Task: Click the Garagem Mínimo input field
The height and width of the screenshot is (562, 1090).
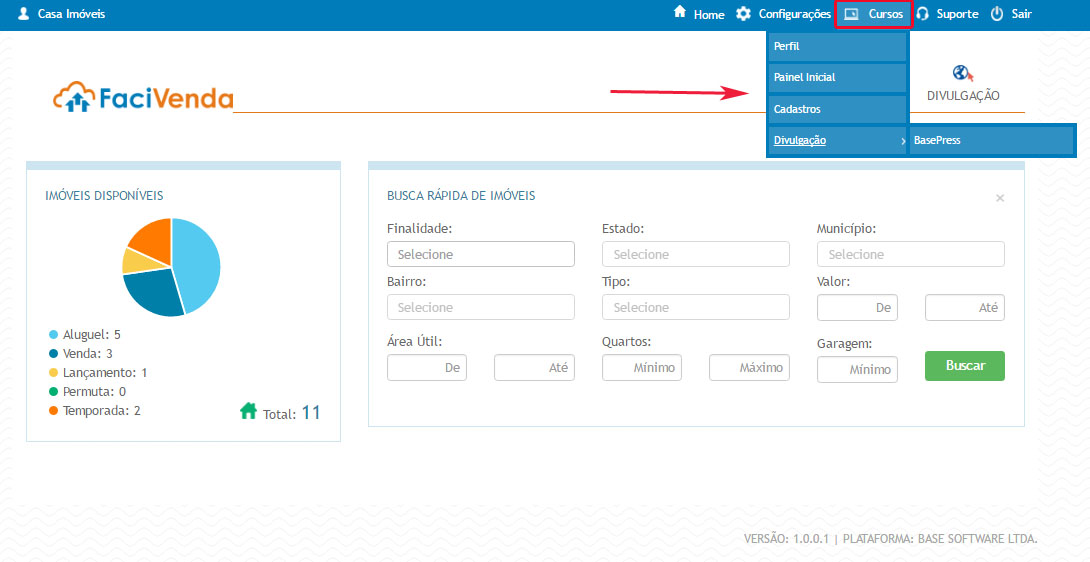Action: pos(857,369)
